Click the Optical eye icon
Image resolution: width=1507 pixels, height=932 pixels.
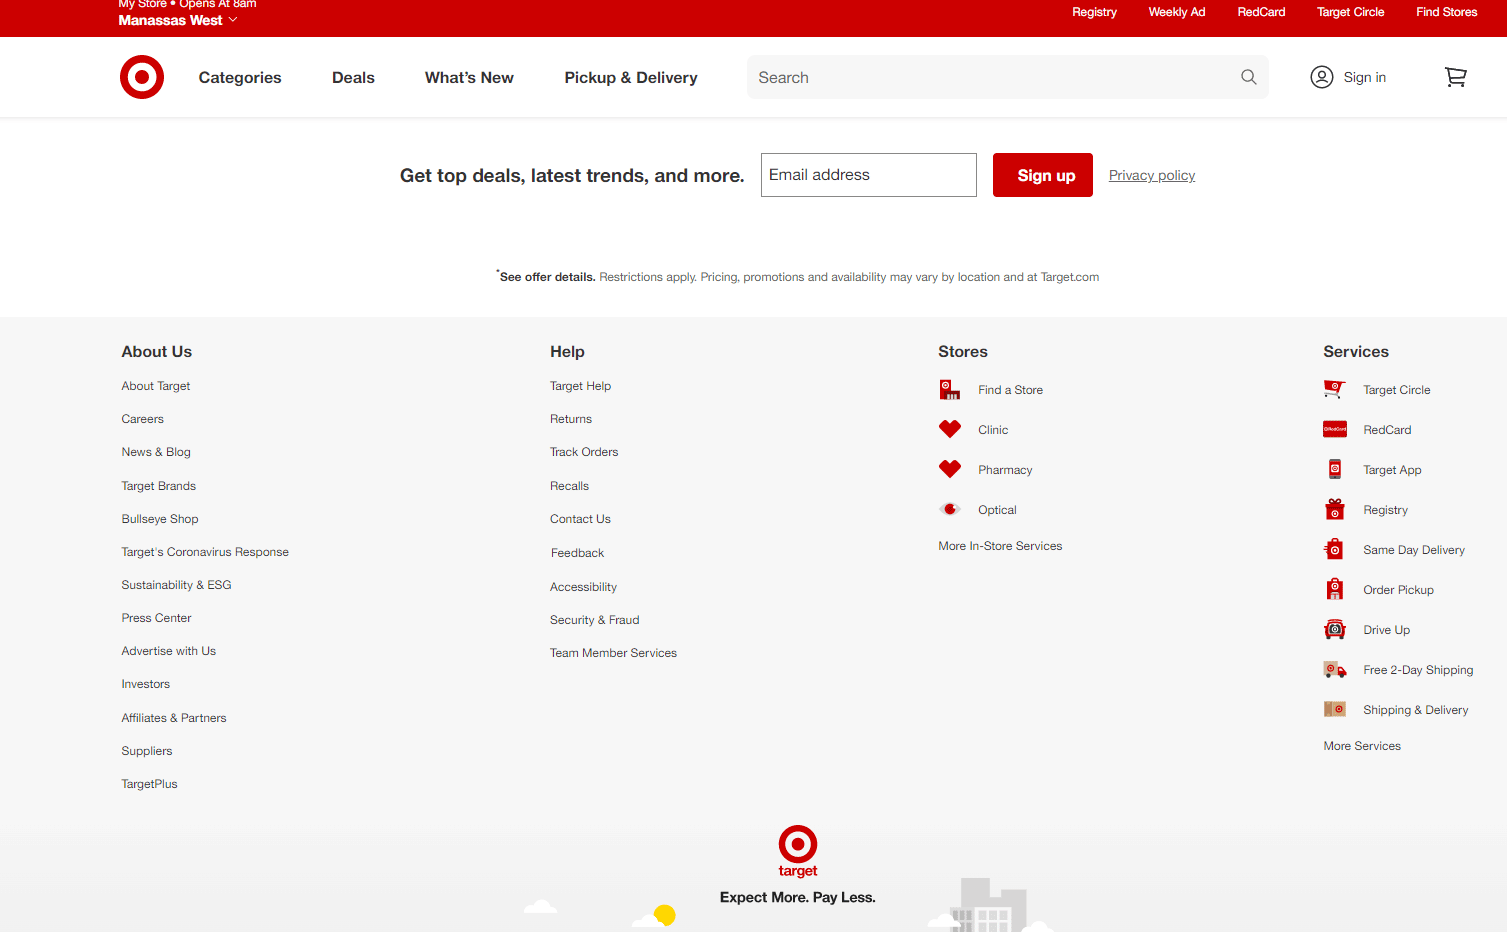(x=950, y=509)
